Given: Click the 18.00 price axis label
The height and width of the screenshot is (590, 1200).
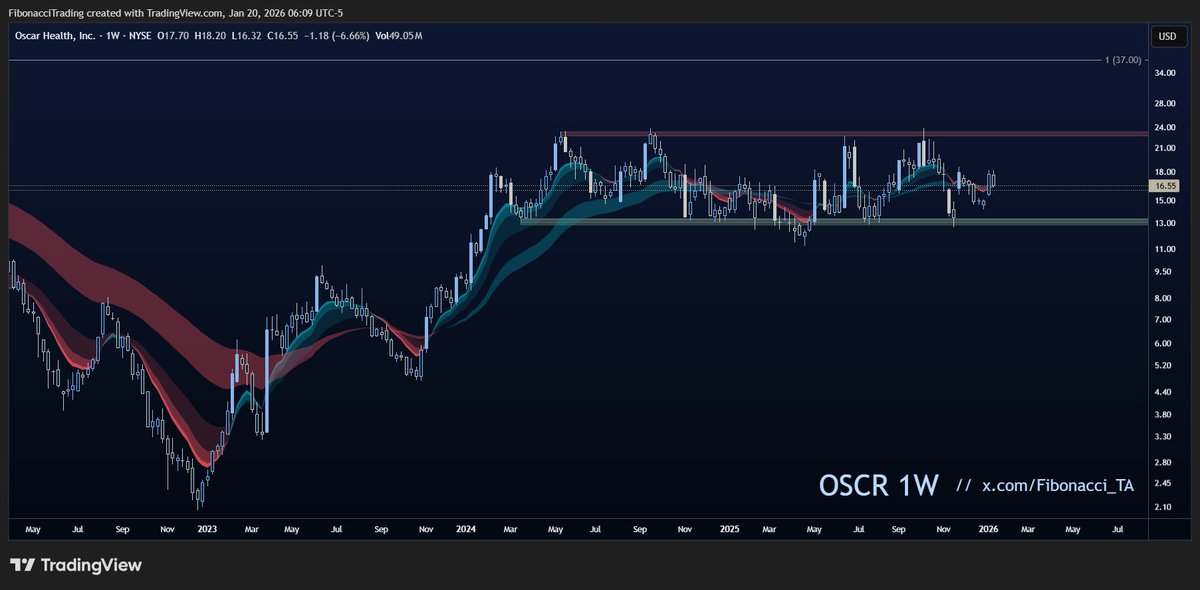Looking at the screenshot, I should tap(1165, 172).
